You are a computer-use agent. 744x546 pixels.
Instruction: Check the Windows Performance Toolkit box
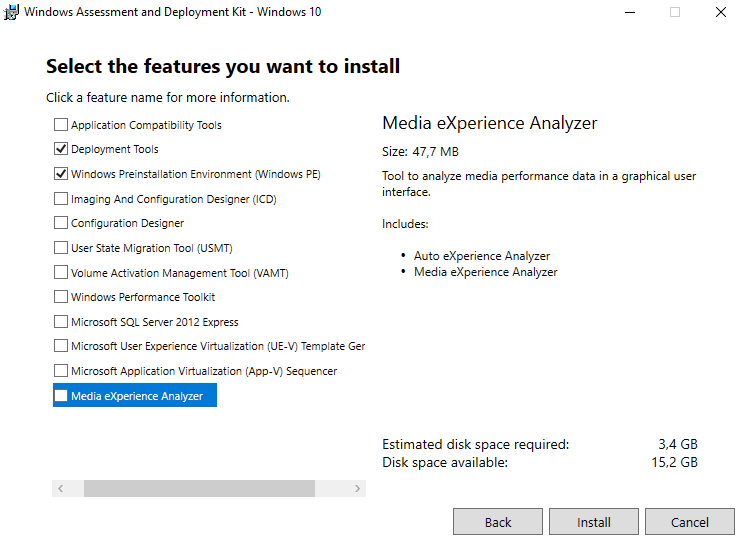click(61, 297)
